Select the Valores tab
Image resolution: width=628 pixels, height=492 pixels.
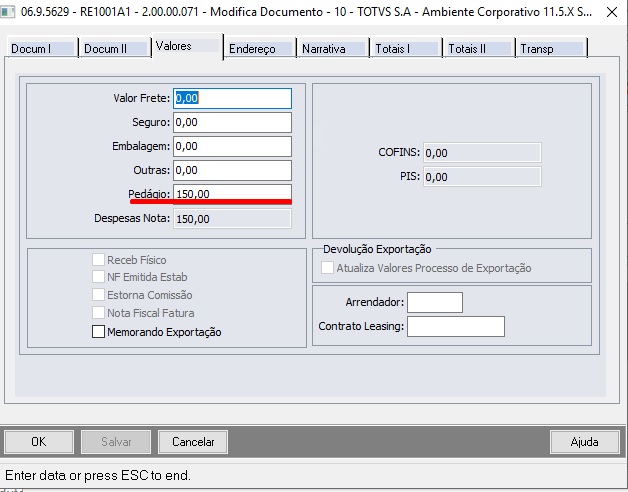click(x=187, y=46)
